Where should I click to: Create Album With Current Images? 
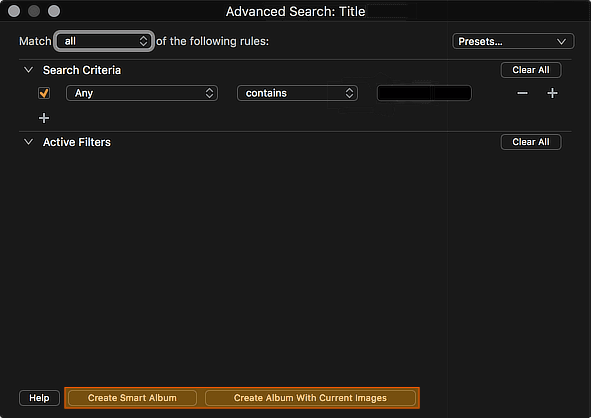pos(310,398)
